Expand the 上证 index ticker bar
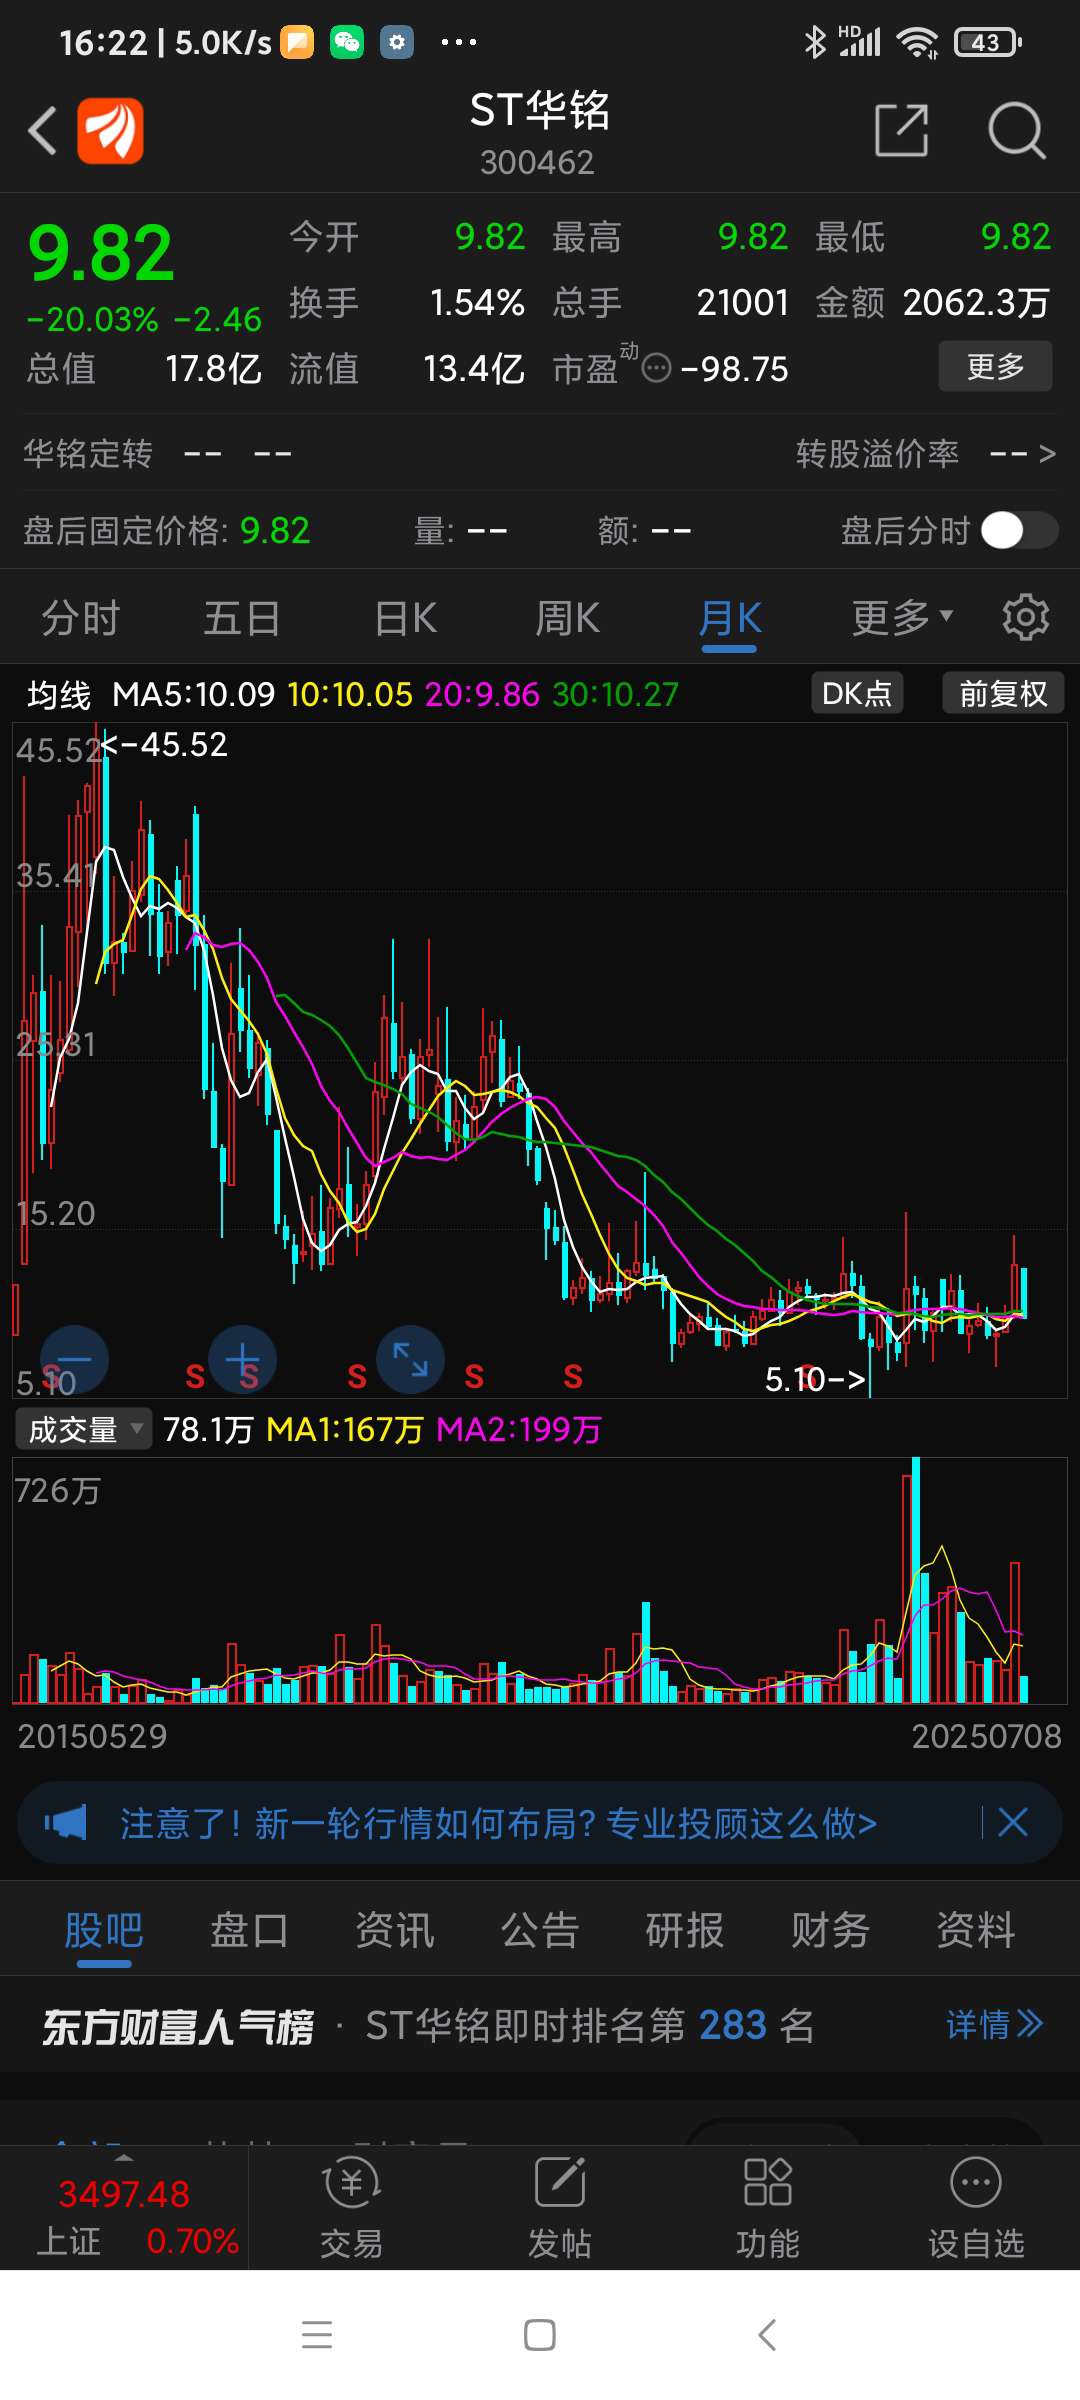1080x2400 pixels. pyautogui.click(x=124, y=2208)
